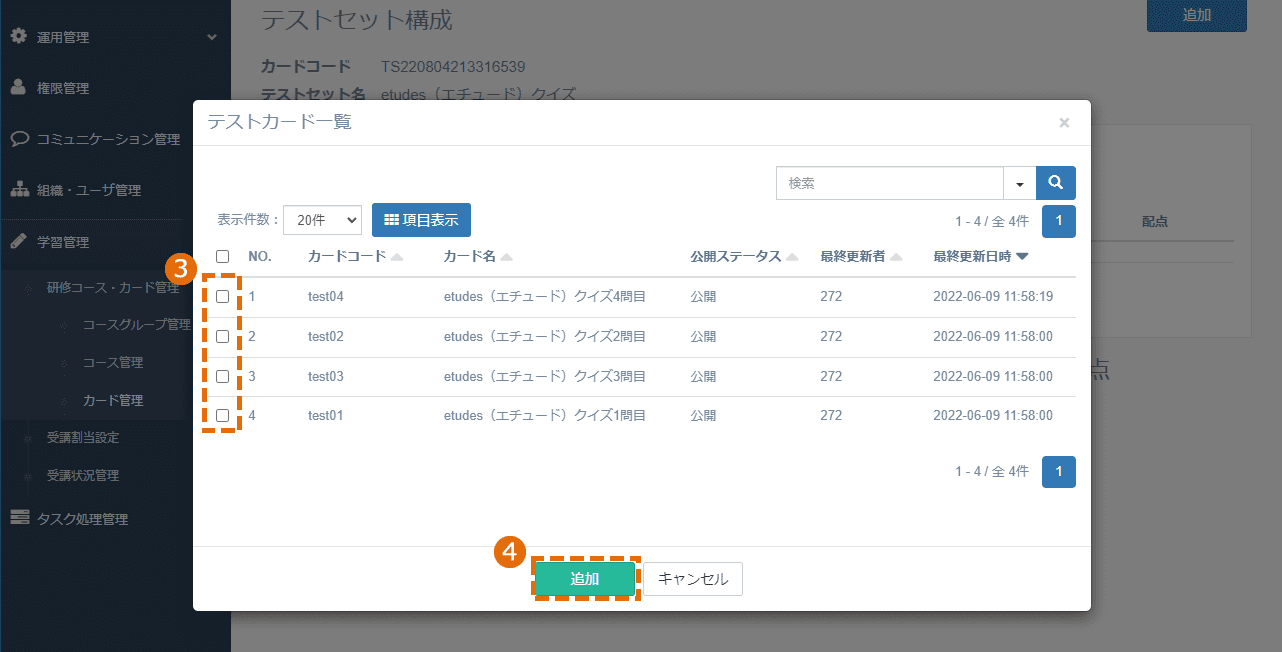The height and width of the screenshot is (652, 1282).
Task: Click the 学習管理 pencil icon
Action: [18, 241]
